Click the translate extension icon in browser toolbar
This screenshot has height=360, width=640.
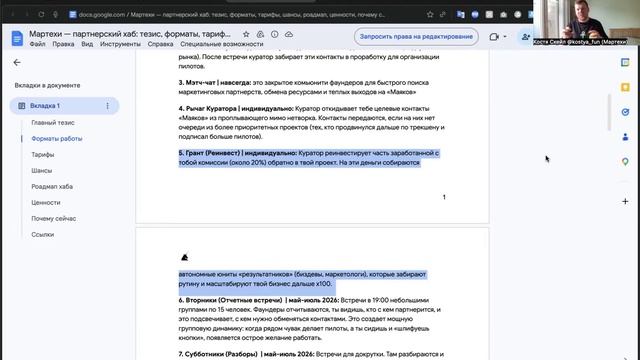click(x=461, y=14)
